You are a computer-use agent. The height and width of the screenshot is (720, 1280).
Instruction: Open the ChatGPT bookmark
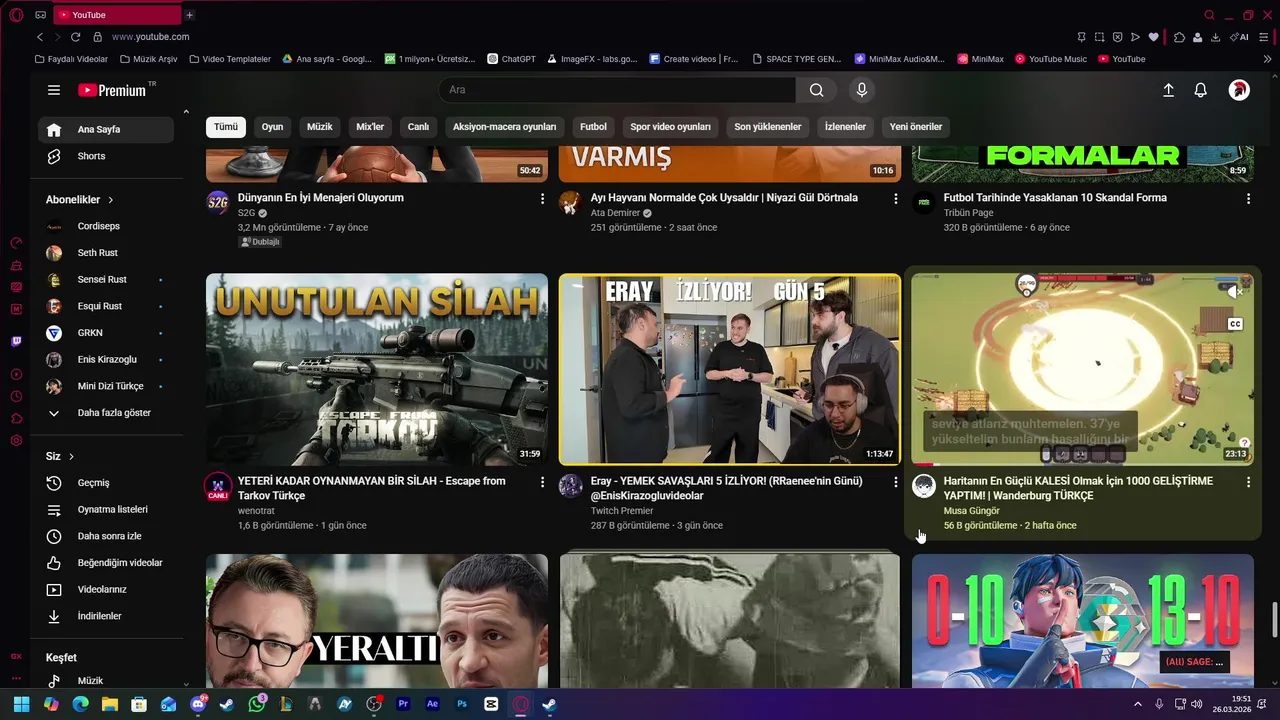(511, 59)
